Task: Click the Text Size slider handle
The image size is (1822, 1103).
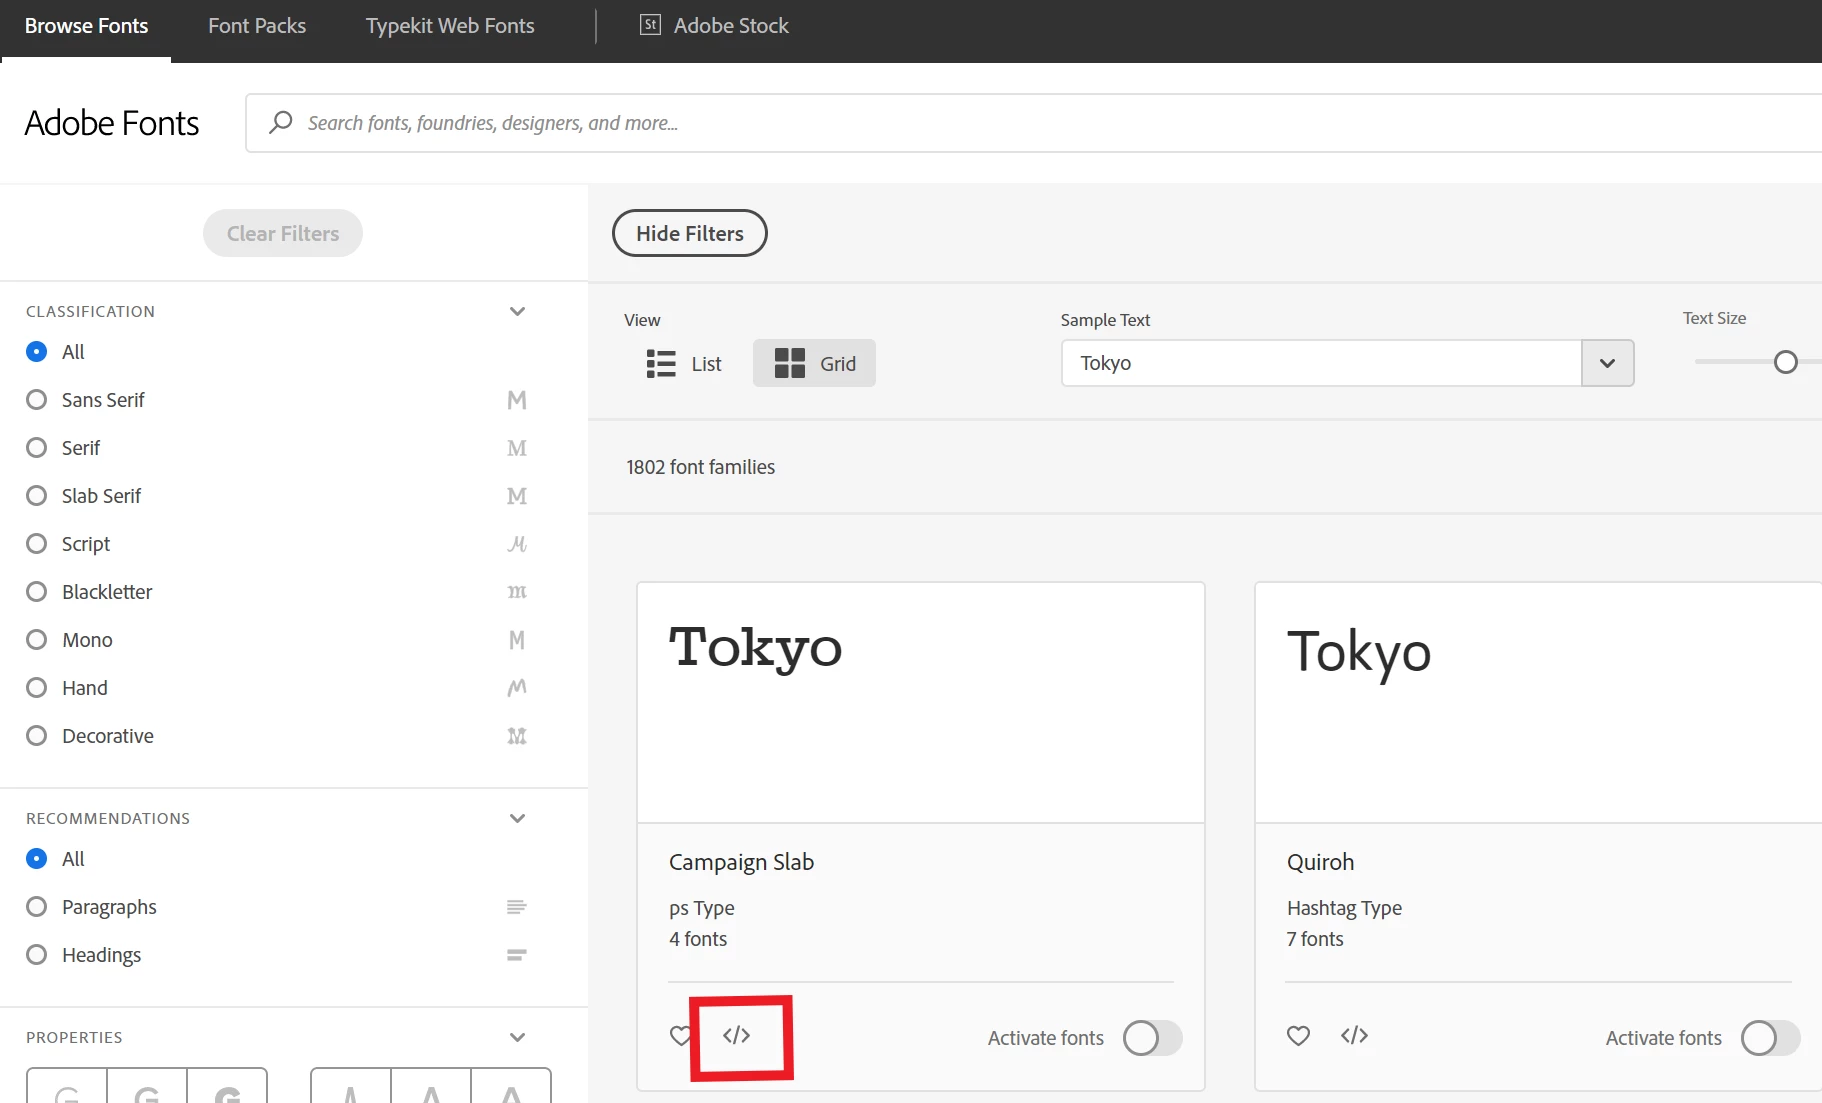Action: (1786, 362)
